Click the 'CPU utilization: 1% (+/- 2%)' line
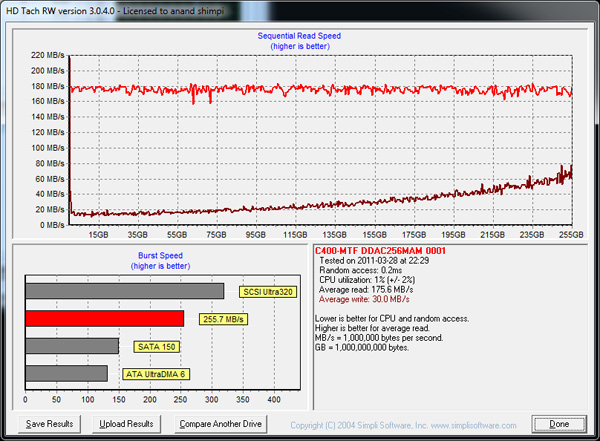 [x=367, y=280]
